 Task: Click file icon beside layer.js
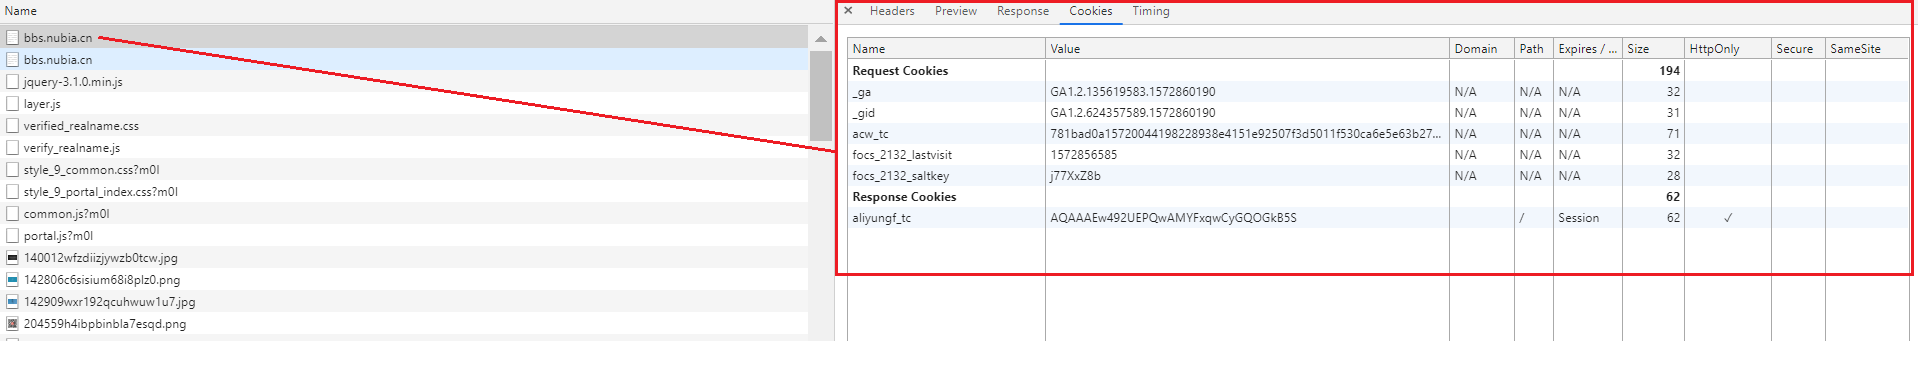(13, 103)
